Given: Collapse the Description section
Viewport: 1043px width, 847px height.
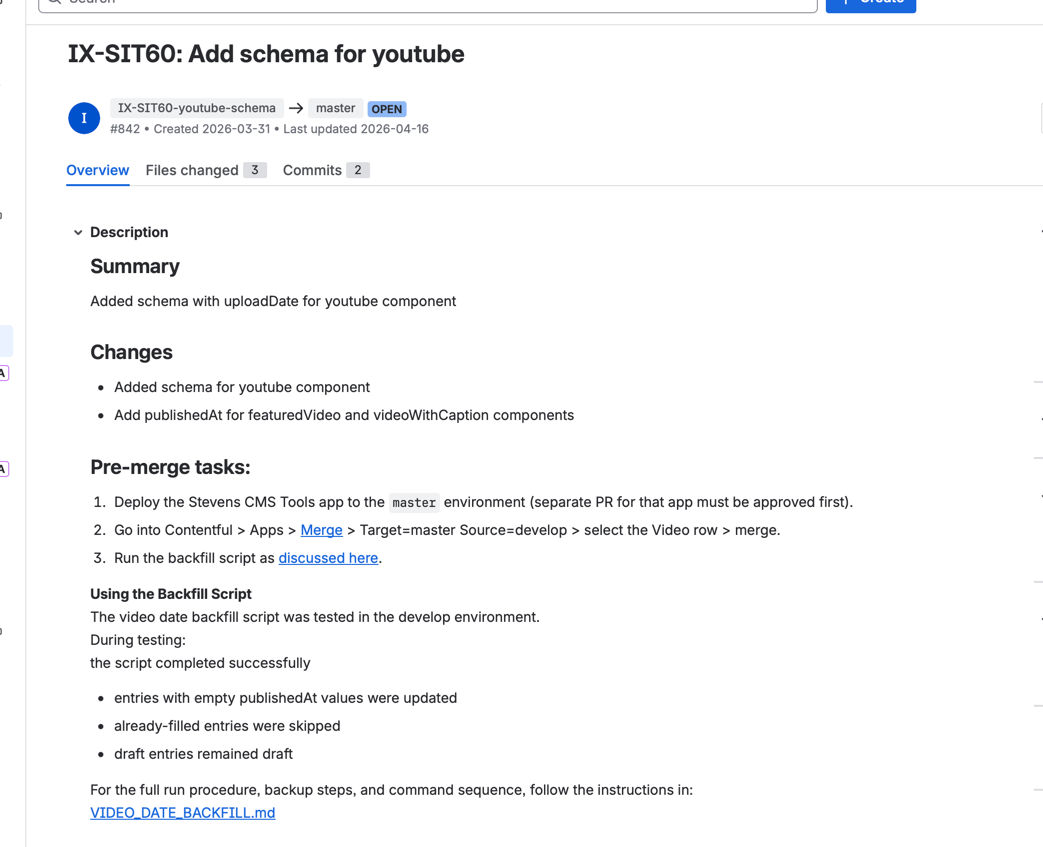Looking at the screenshot, I should pos(78,232).
